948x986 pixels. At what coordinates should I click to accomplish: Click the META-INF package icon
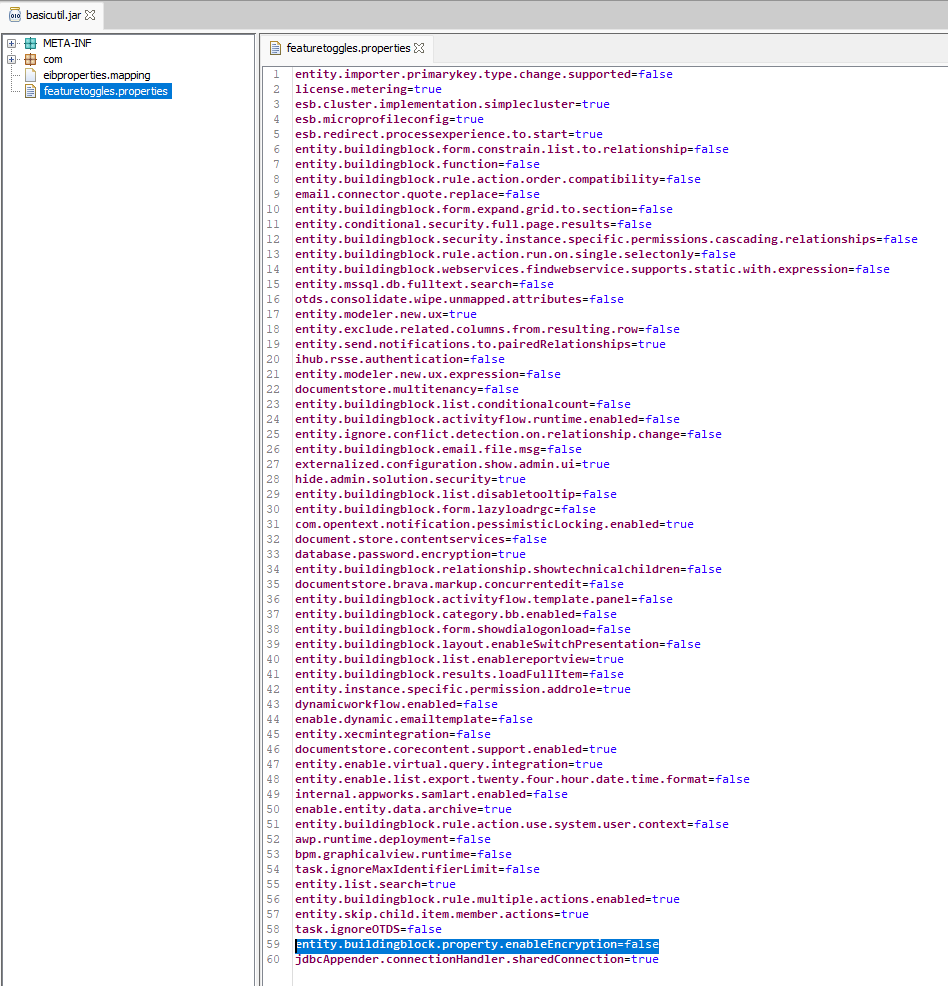pos(30,43)
